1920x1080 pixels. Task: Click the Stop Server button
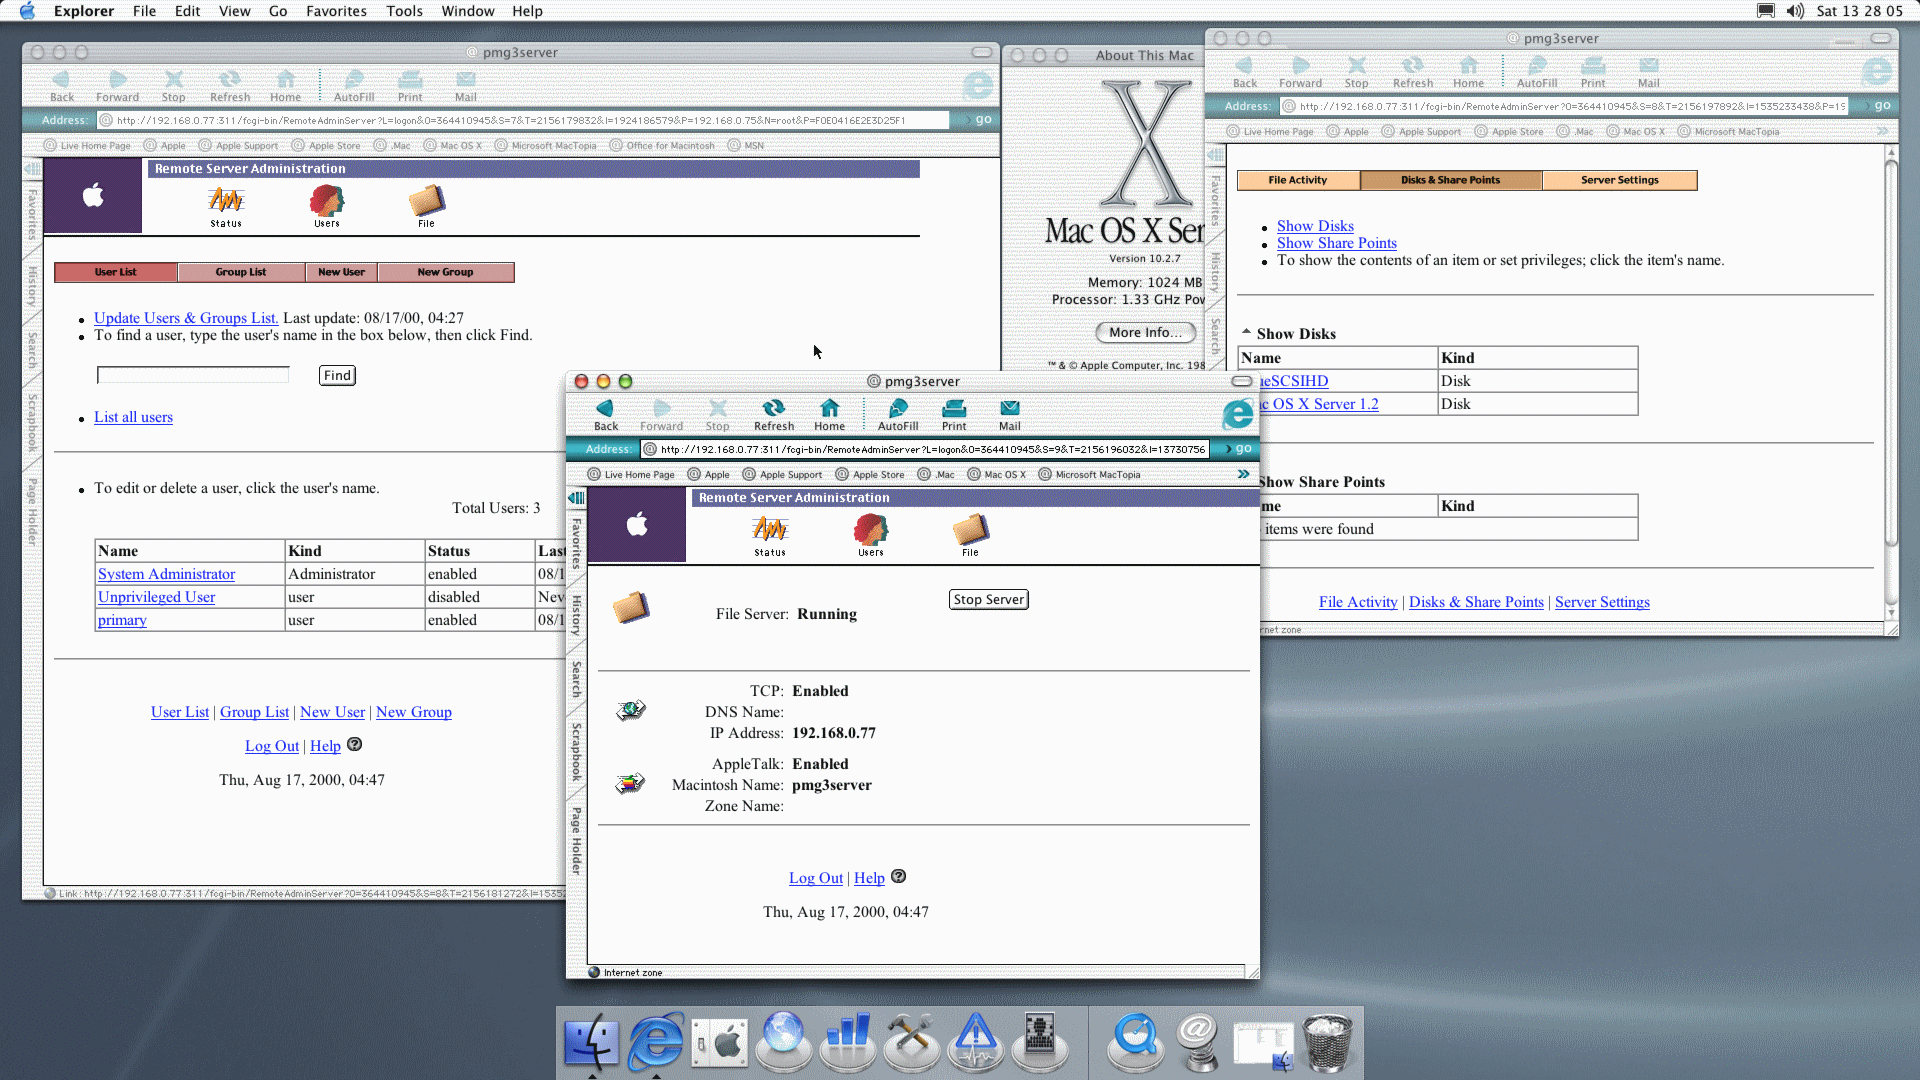tap(988, 599)
